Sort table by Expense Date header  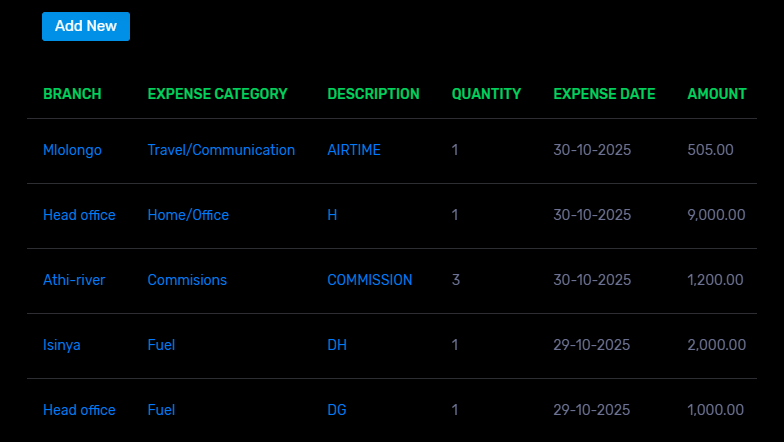(604, 94)
